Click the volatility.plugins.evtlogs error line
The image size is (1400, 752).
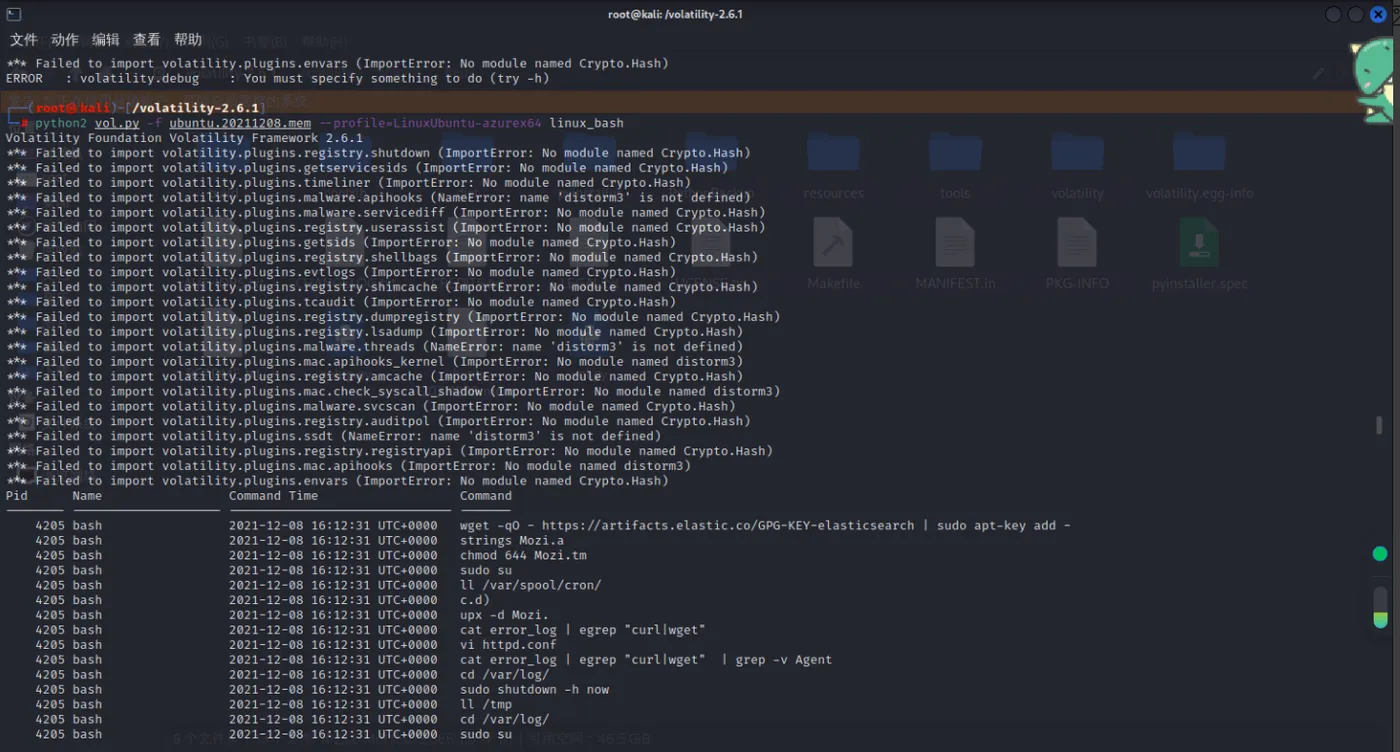(341, 272)
